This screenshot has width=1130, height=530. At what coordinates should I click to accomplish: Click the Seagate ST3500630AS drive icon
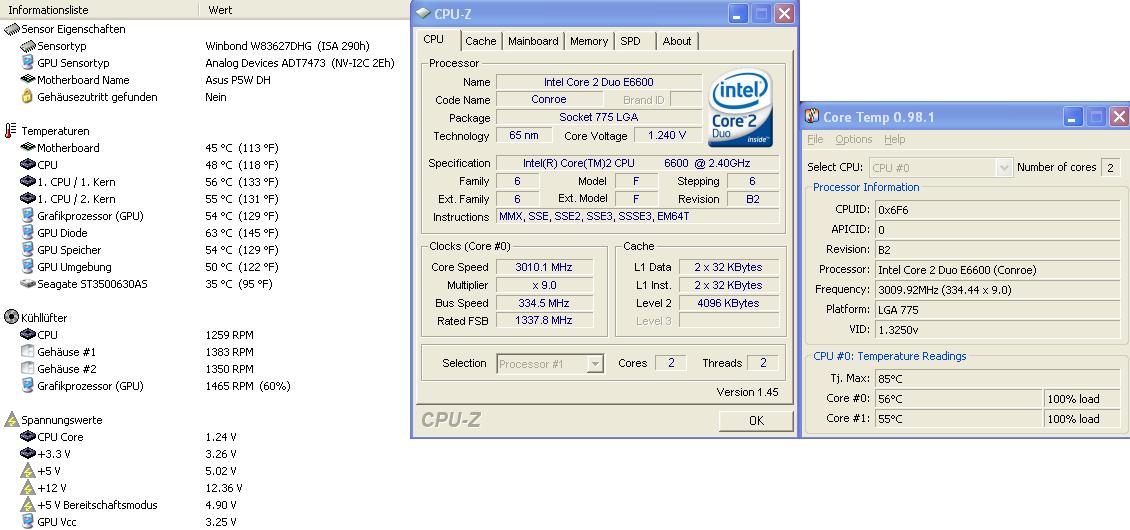coord(28,284)
